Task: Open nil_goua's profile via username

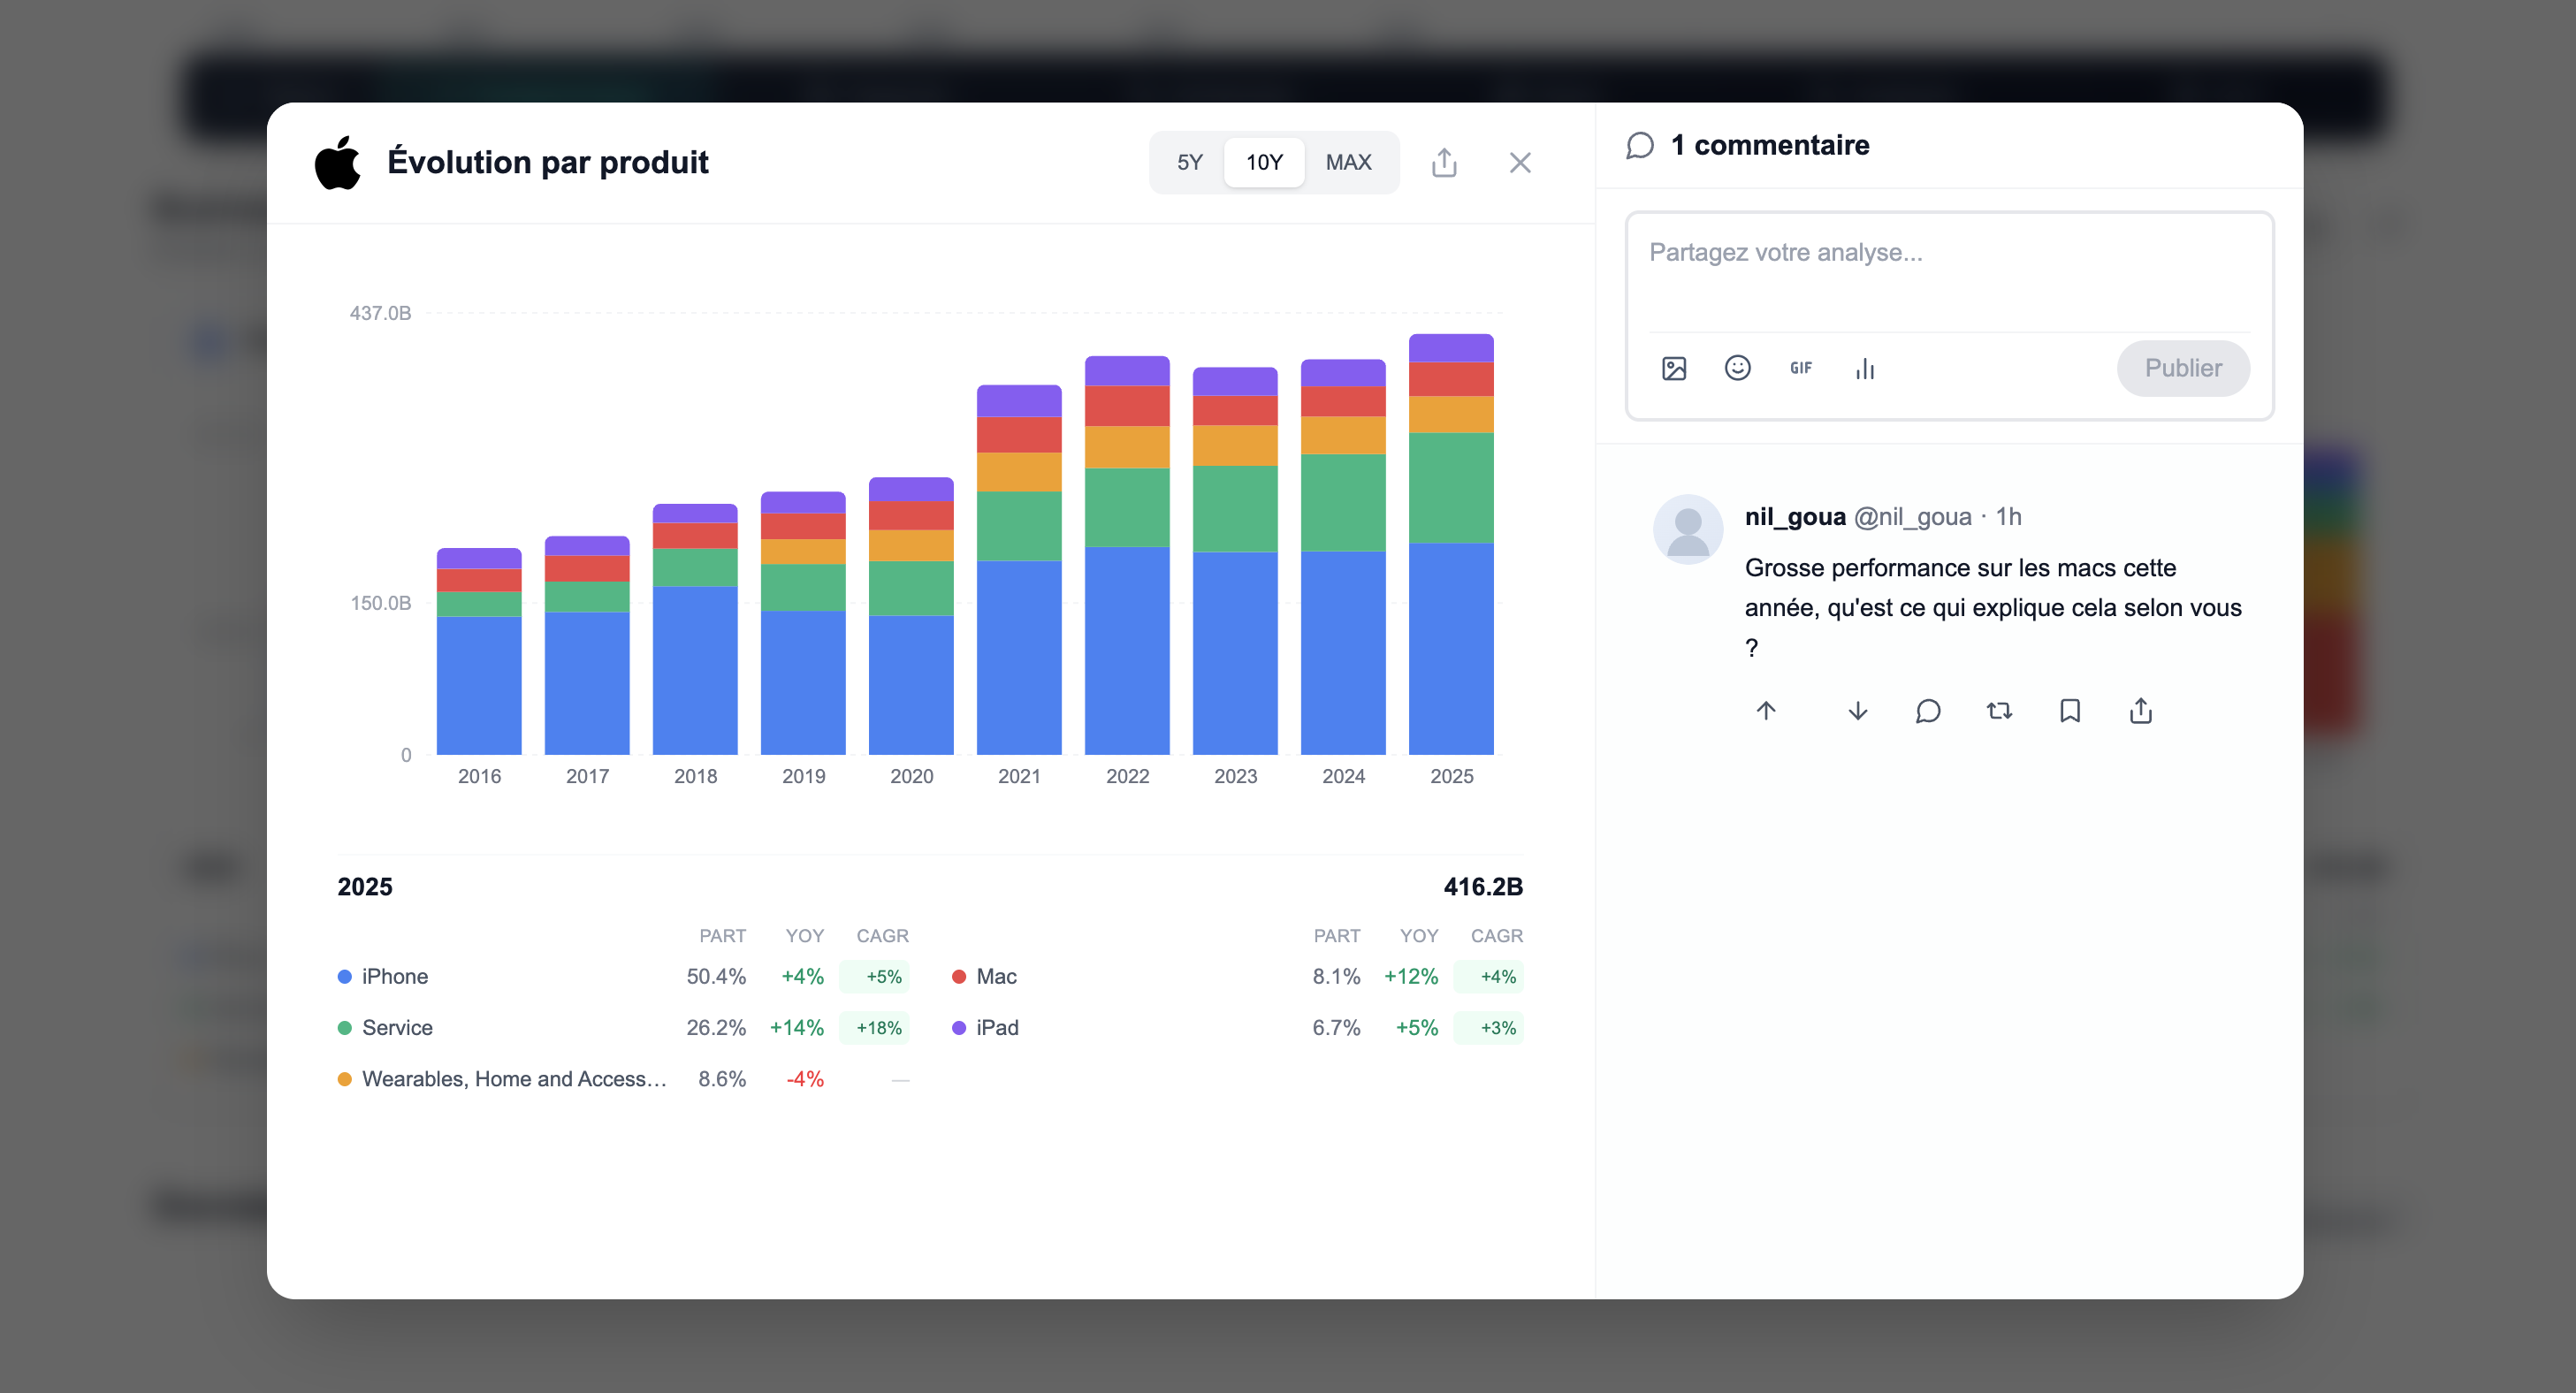Action: point(1794,517)
